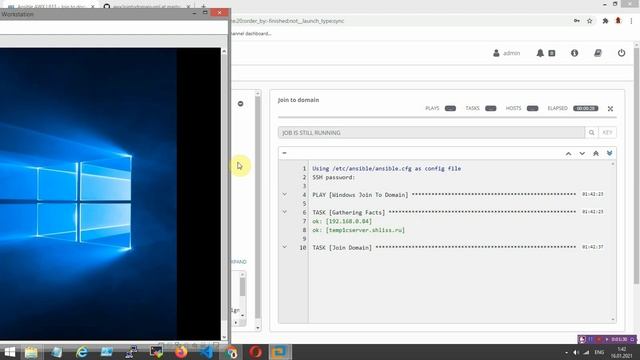Screen dimensions: 640x360
Task: Click the ENG language indicator
Action: 599,352
